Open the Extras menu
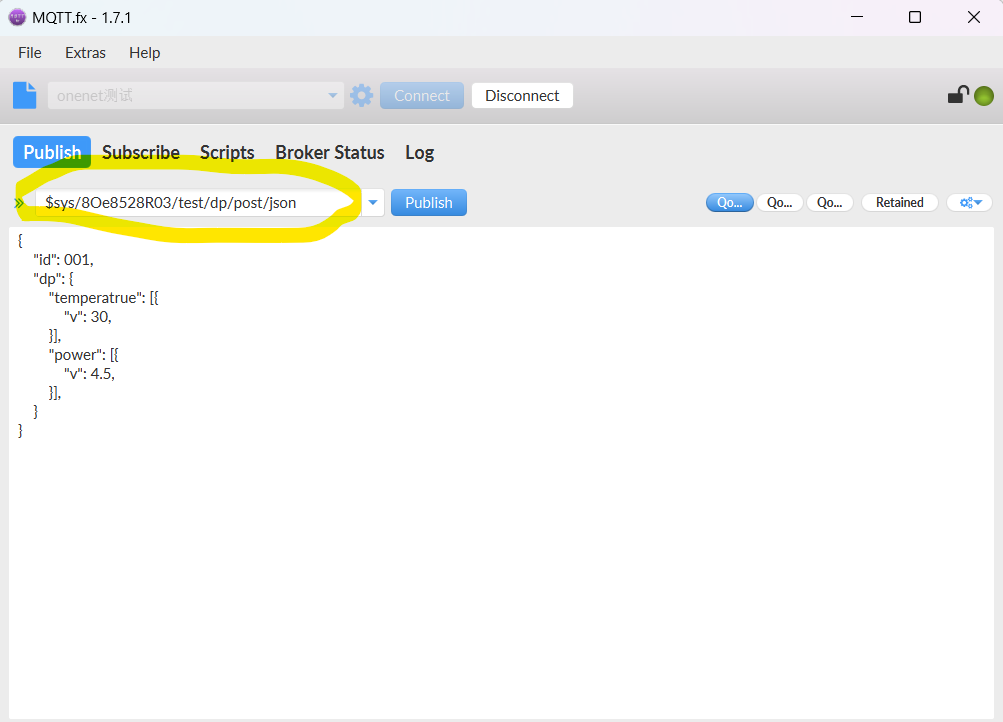This screenshot has width=1003, height=722. click(x=85, y=52)
